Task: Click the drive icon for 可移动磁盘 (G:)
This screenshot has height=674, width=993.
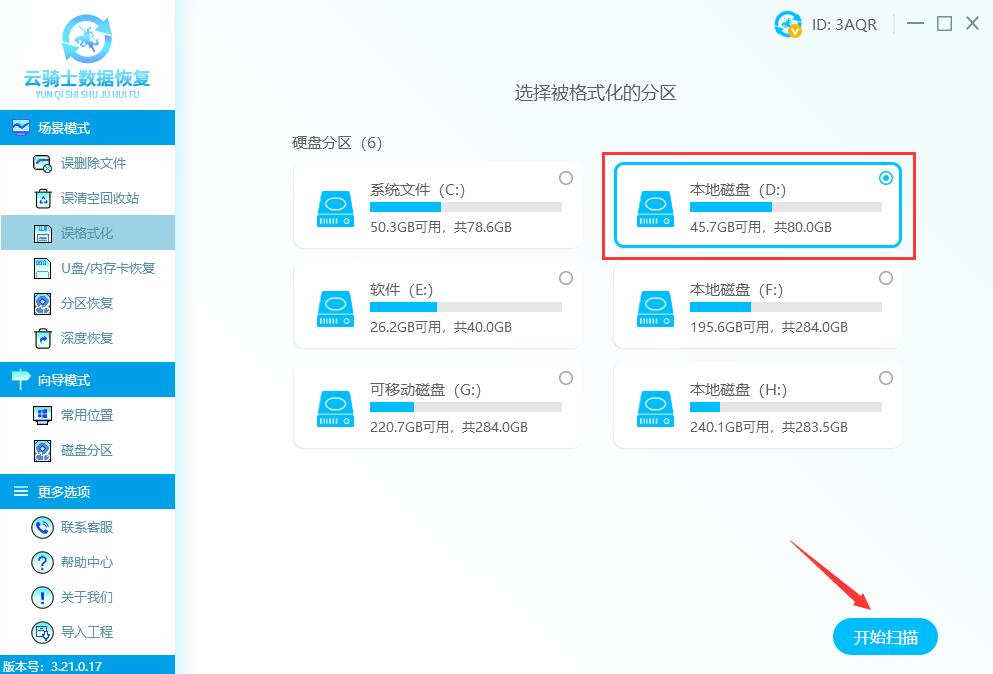Action: pos(335,409)
